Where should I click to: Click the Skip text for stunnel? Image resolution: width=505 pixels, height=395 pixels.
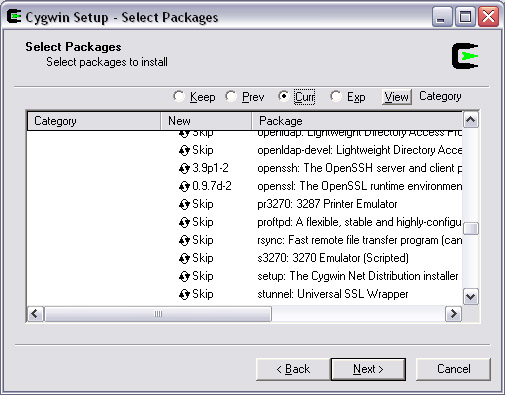203,294
